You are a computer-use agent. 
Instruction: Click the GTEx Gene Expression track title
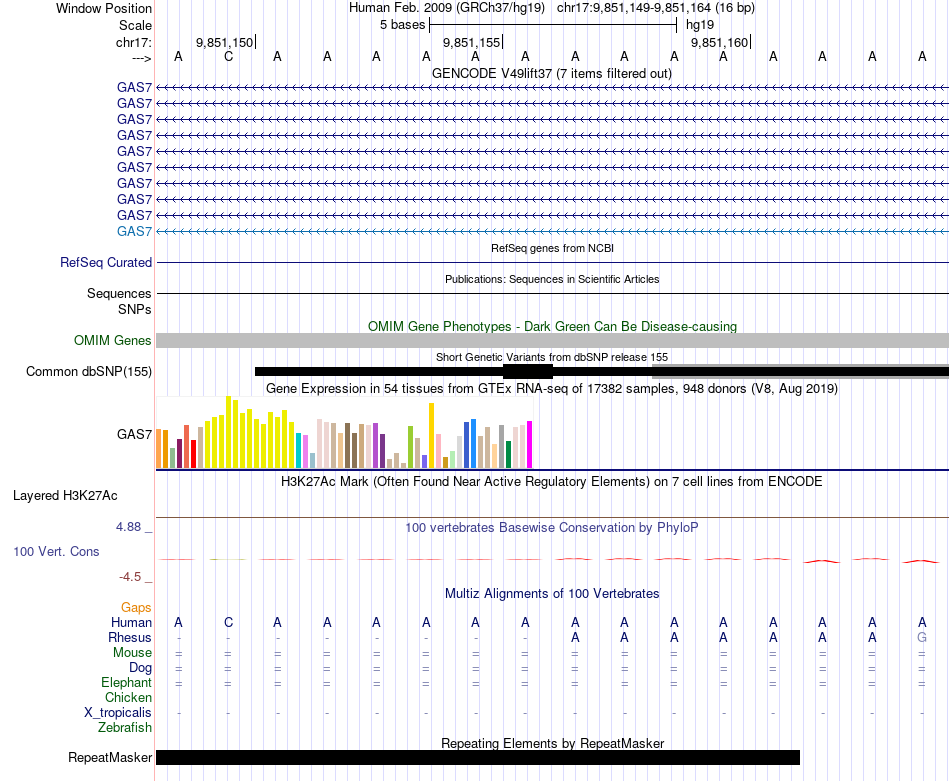[x=551, y=388]
